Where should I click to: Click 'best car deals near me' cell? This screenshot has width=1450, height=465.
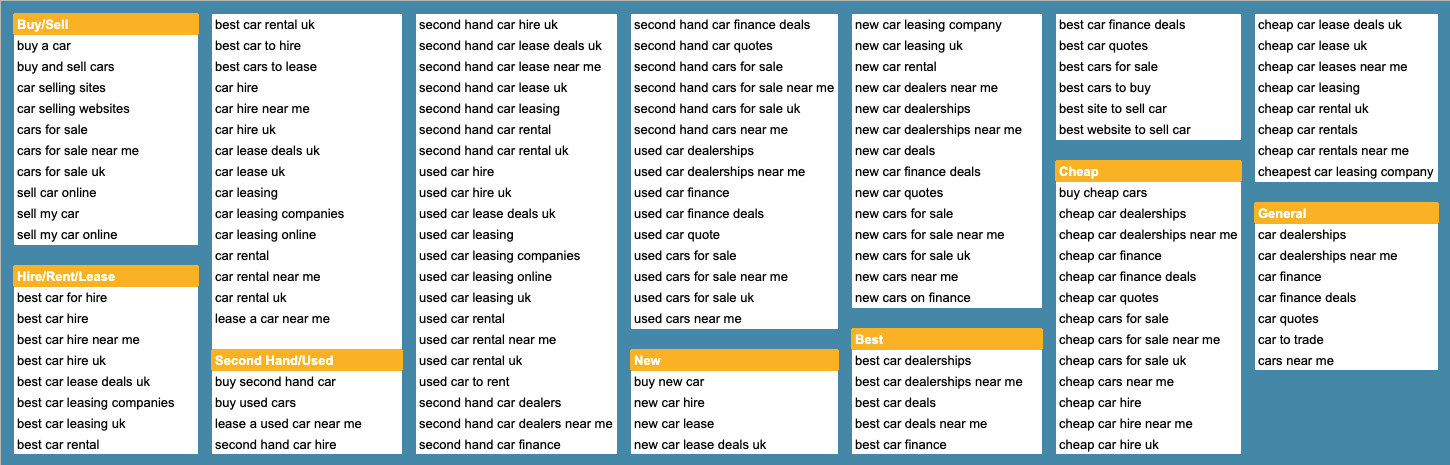coord(947,424)
